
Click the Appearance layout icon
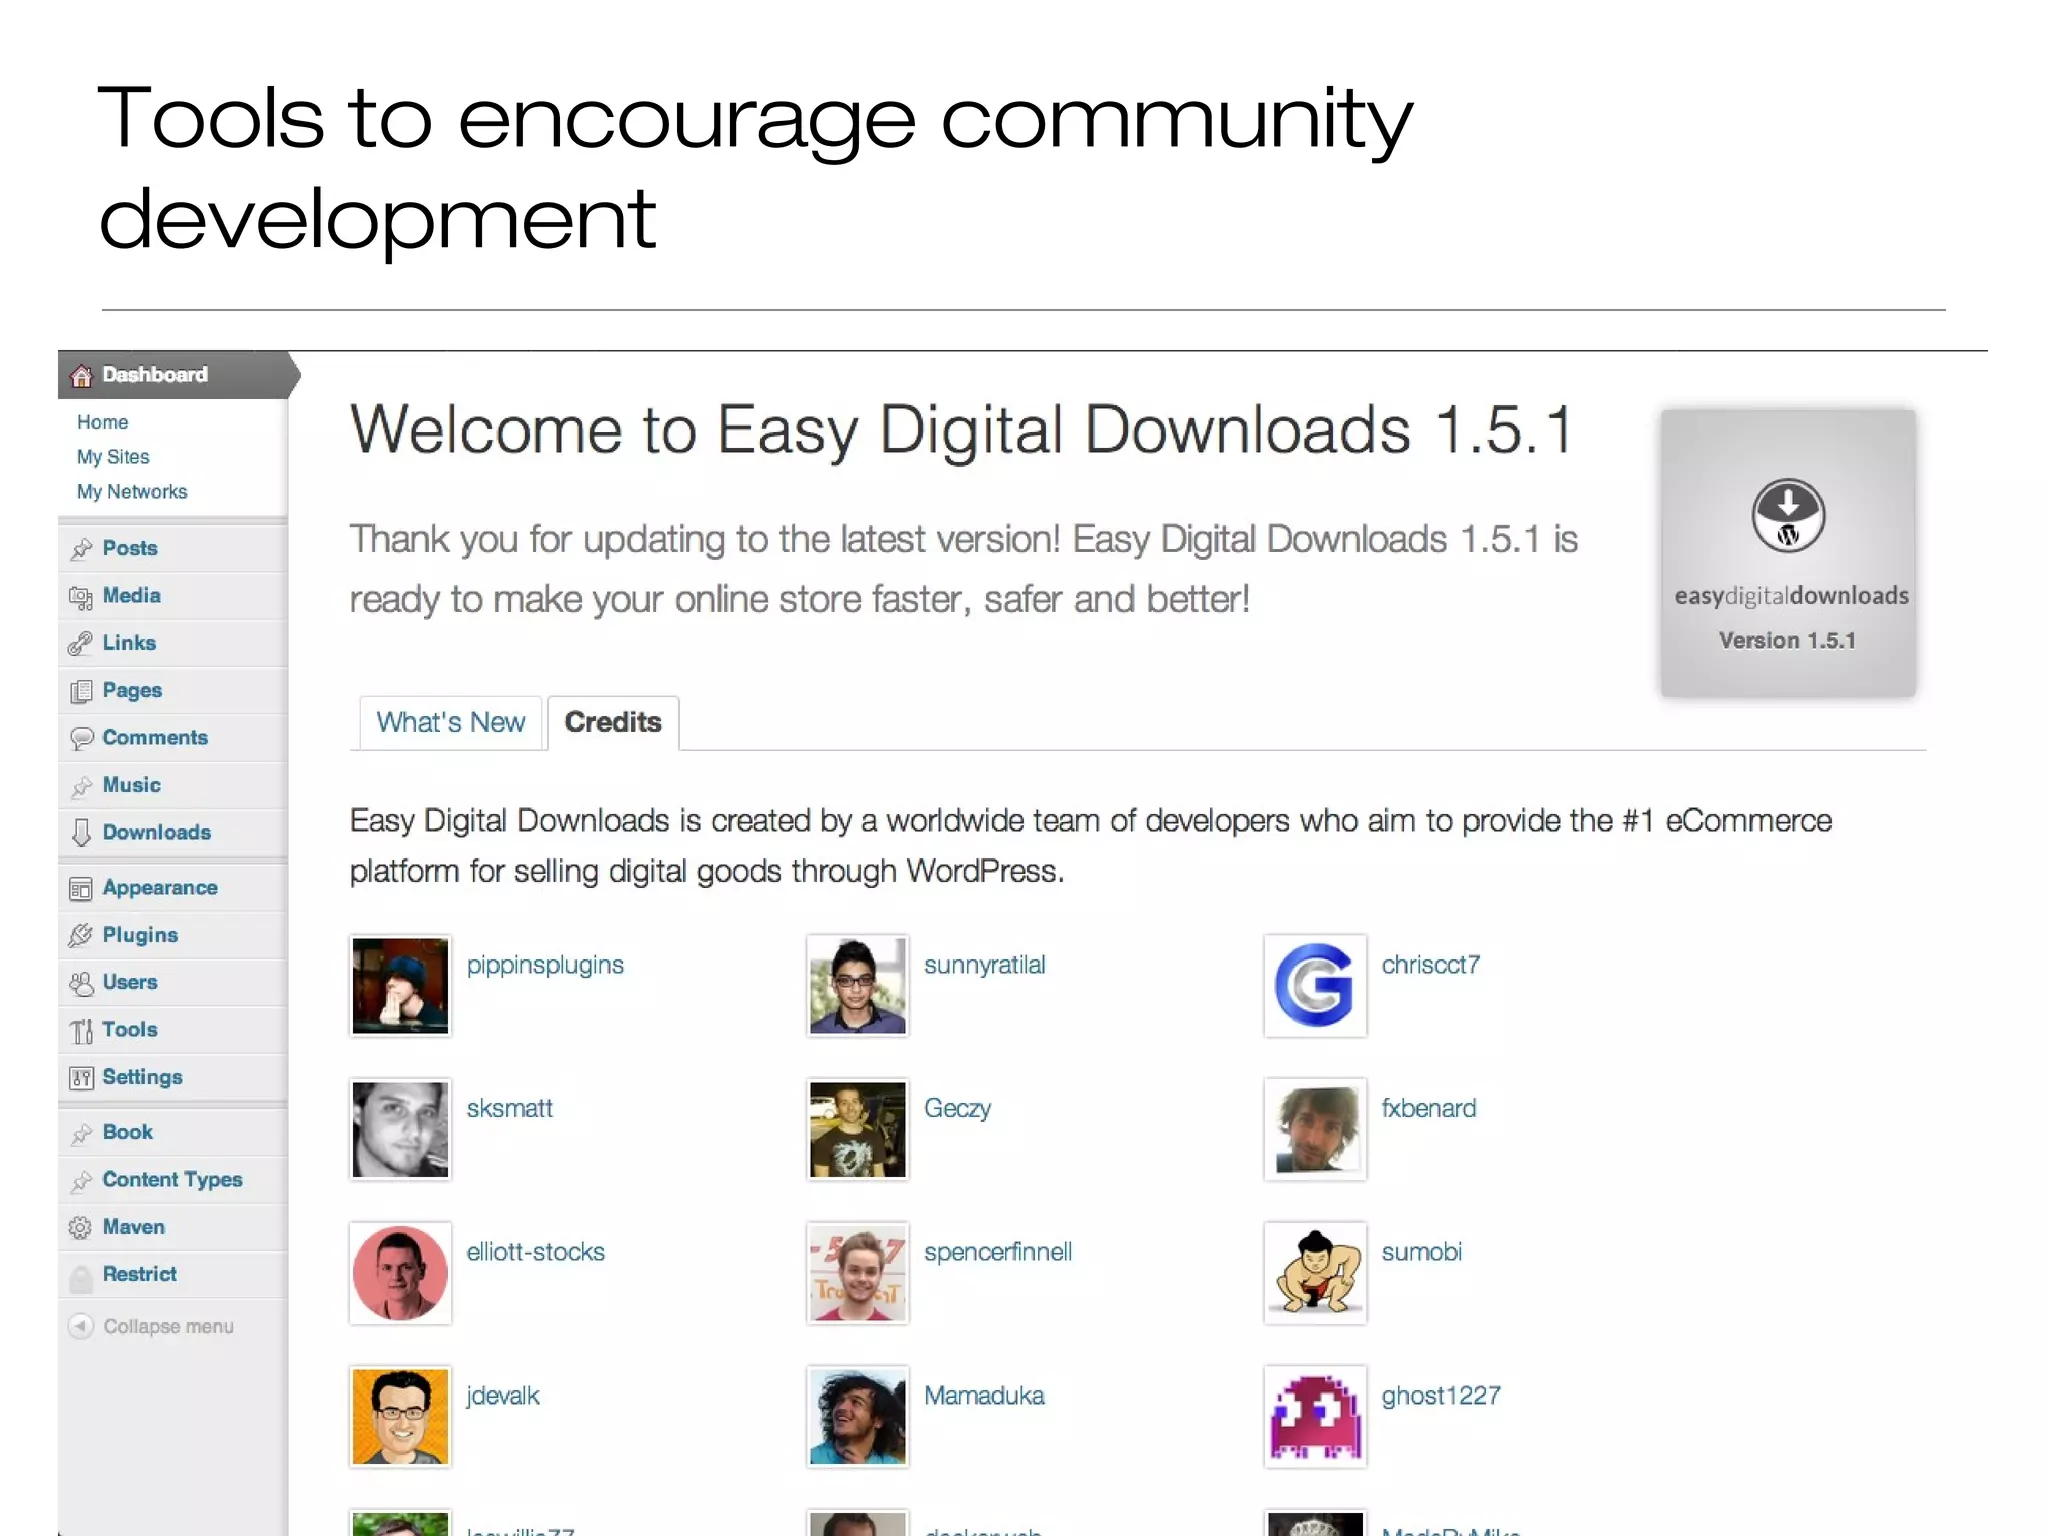(81, 889)
